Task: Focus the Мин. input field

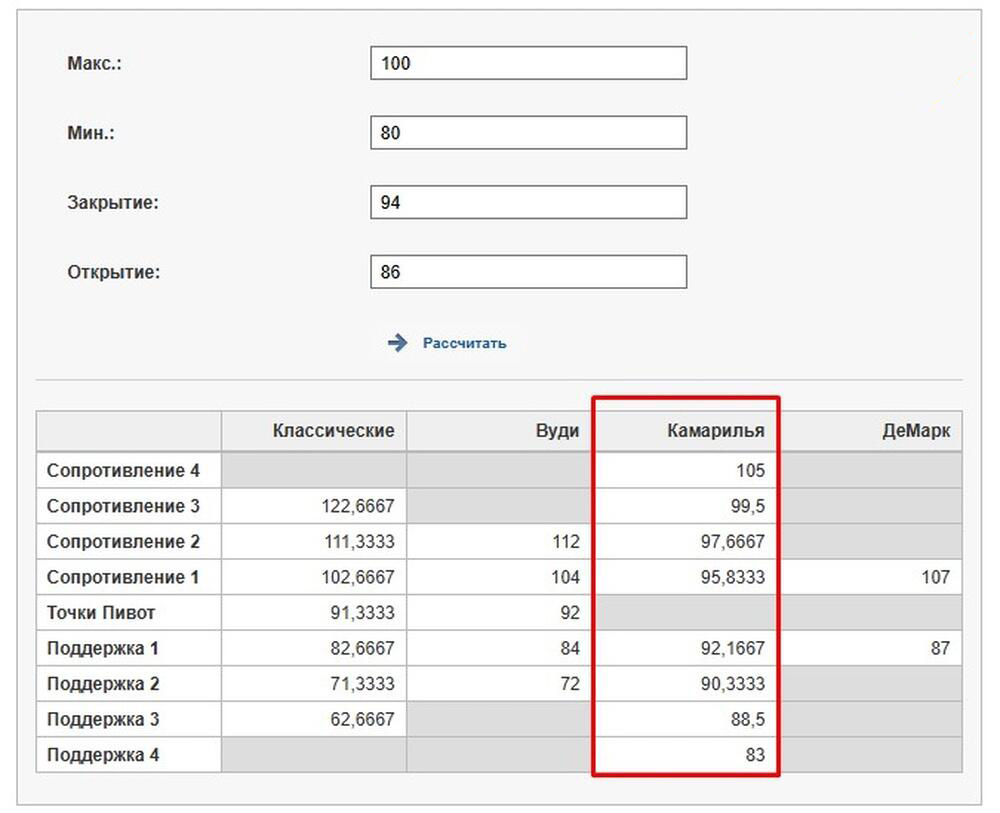Action: point(529,133)
